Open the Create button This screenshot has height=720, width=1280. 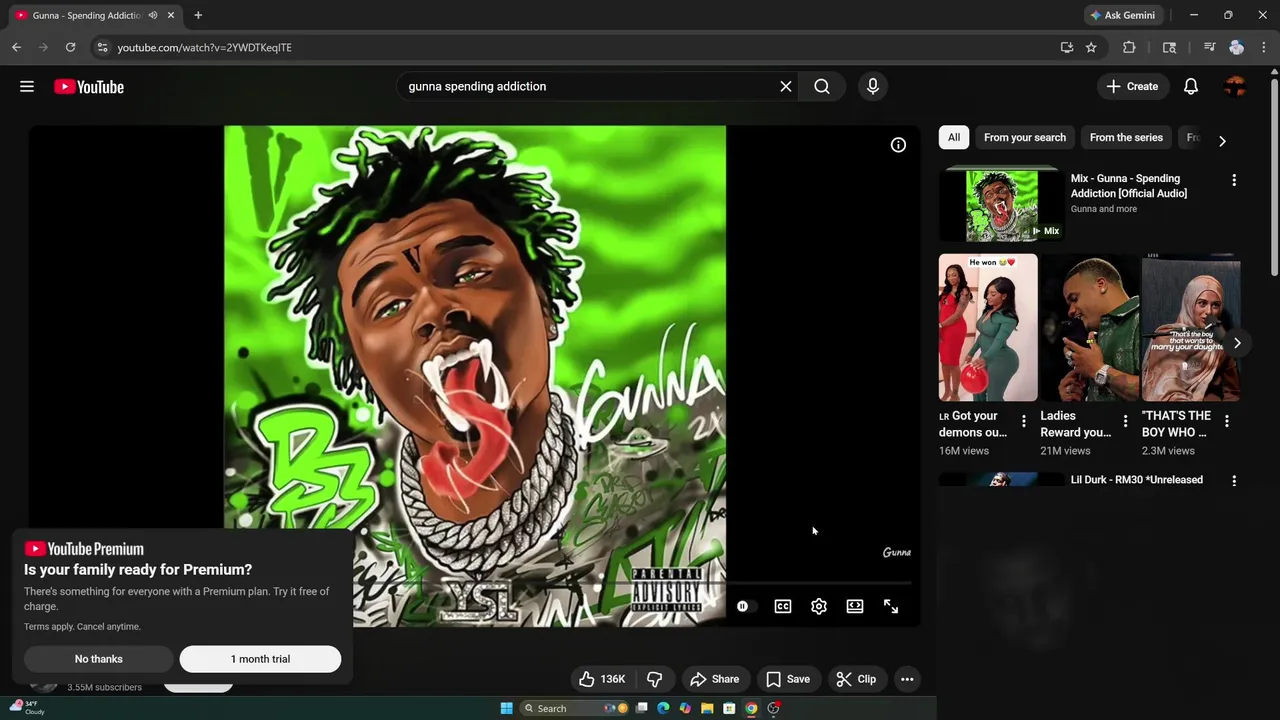click(1132, 87)
